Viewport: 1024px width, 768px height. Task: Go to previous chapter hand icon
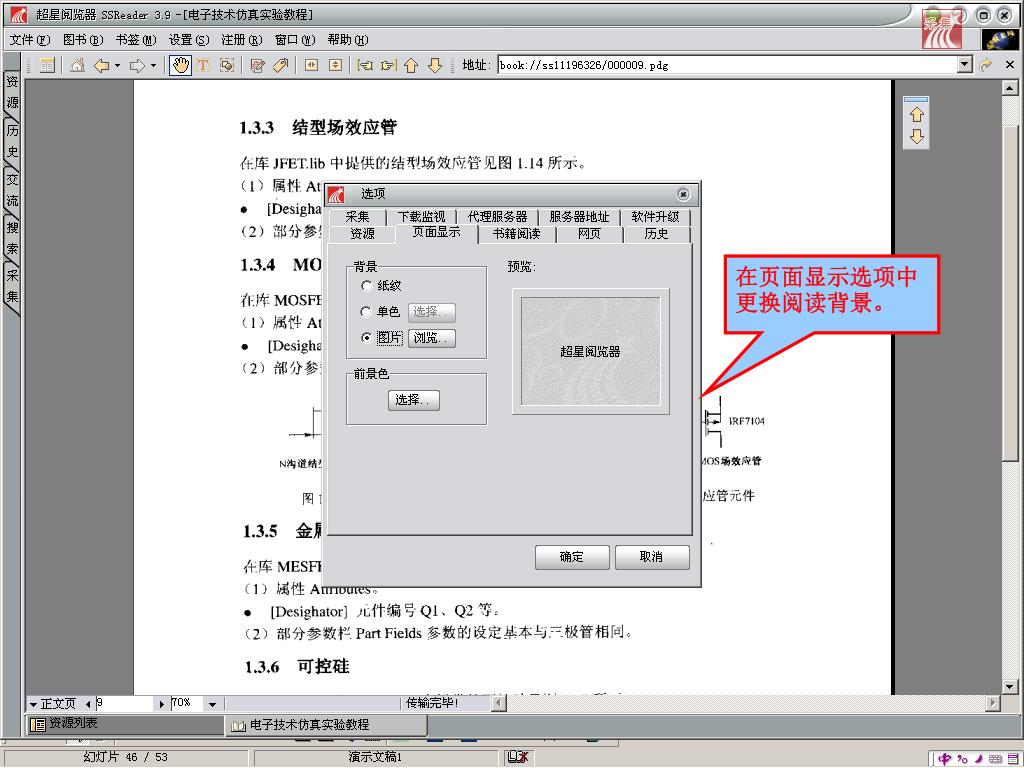[x=365, y=65]
